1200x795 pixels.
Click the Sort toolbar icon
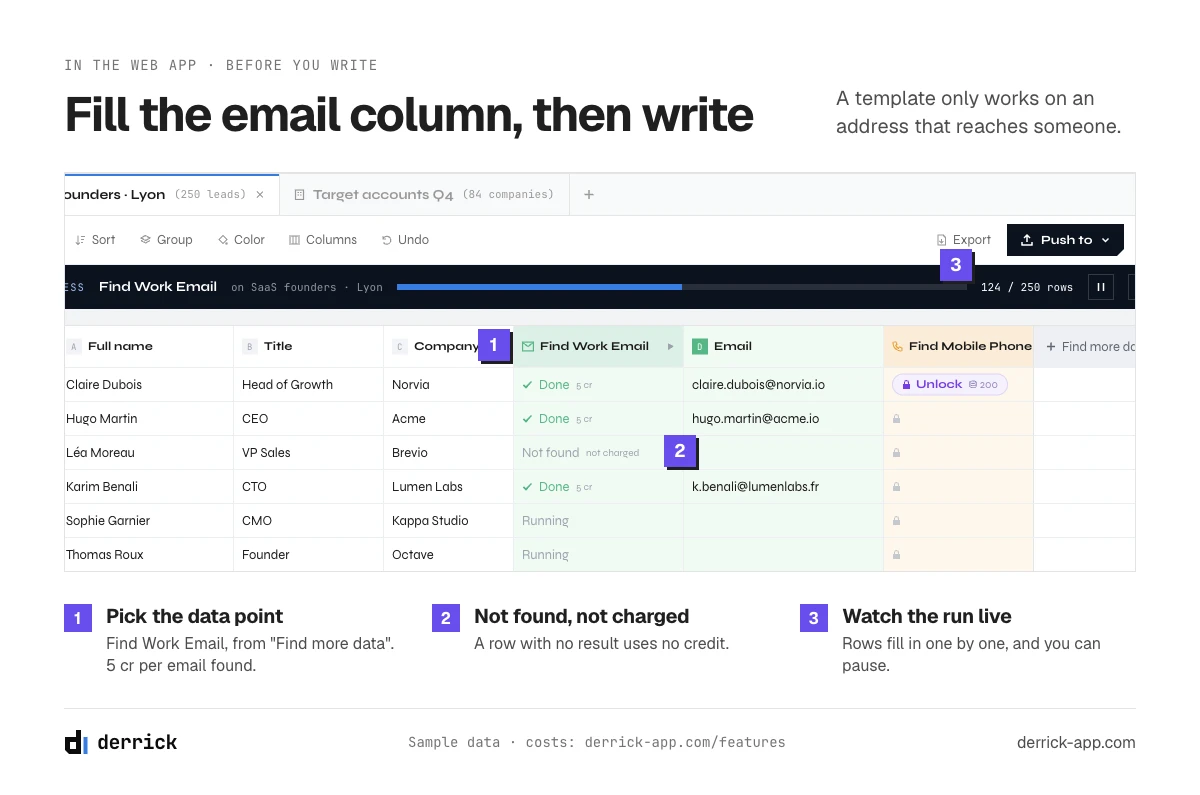tap(80, 240)
